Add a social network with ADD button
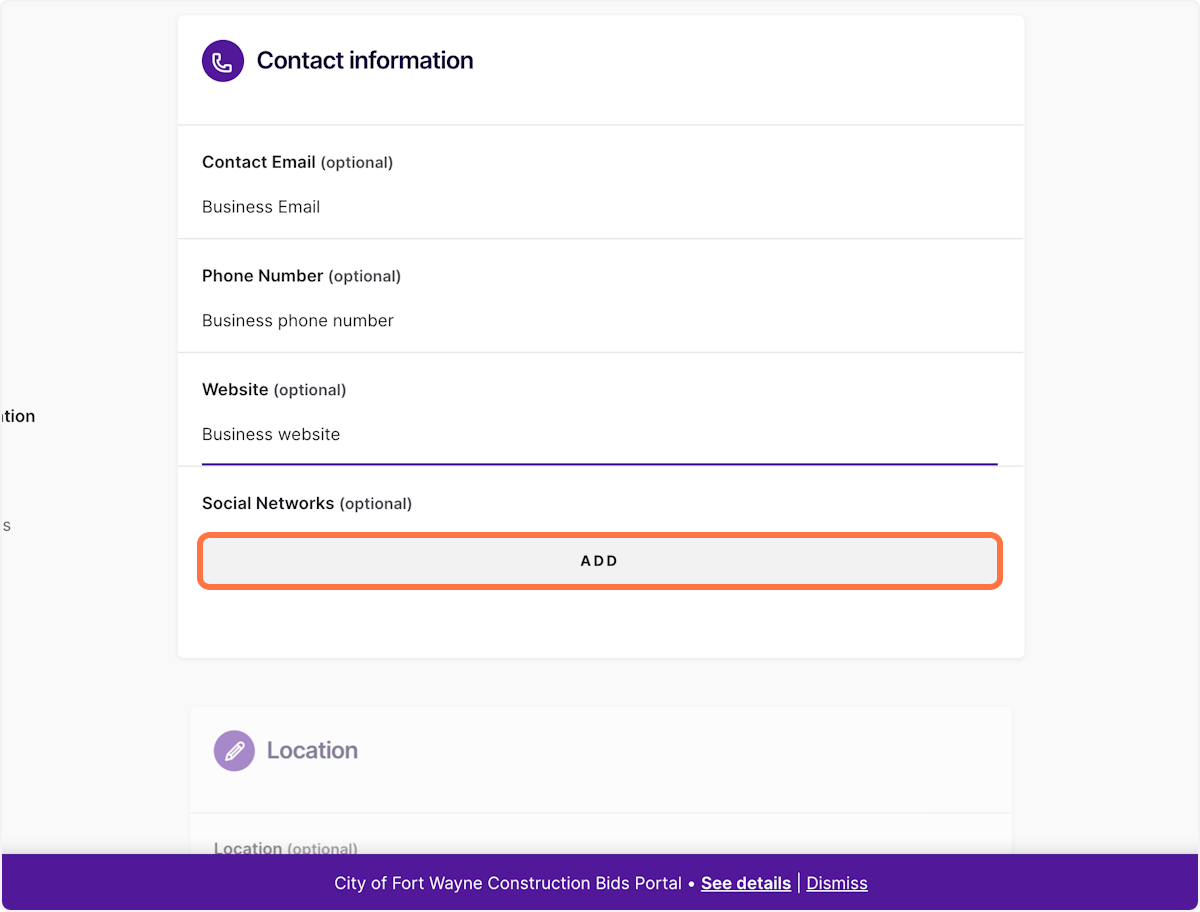The height and width of the screenshot is (912, 1200). tap(600, 561)
